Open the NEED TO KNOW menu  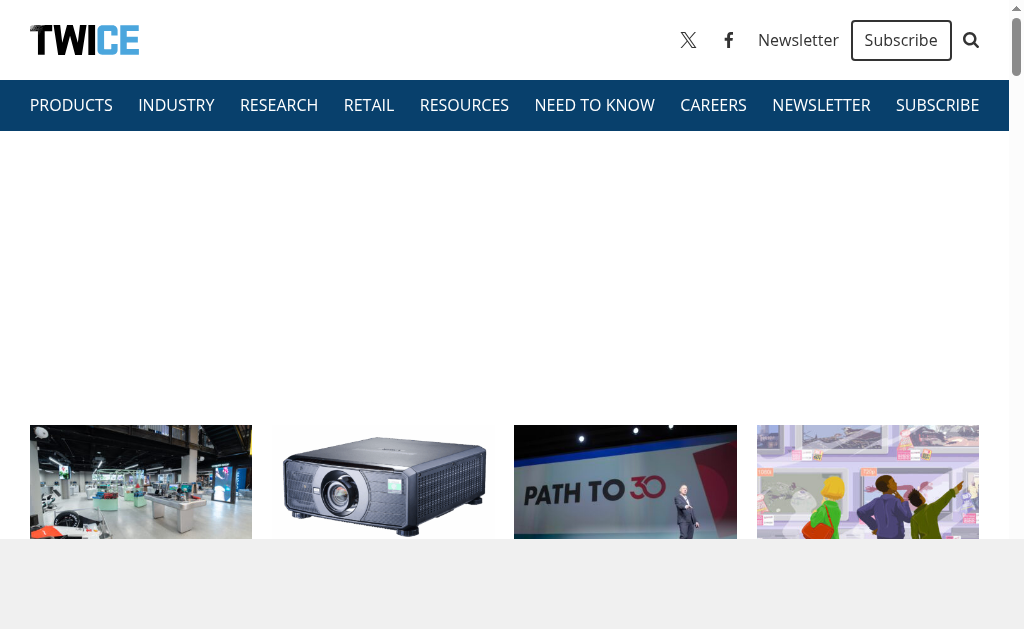click(595, 105)
